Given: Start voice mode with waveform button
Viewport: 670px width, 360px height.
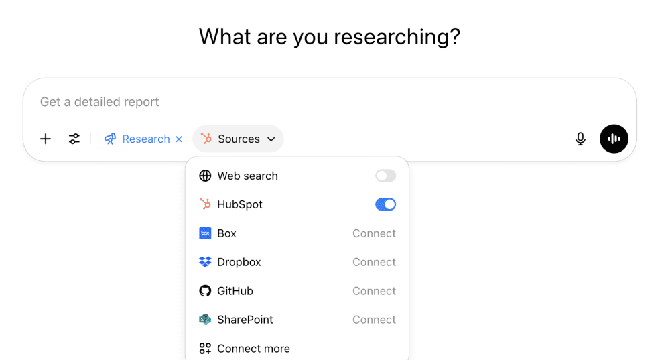Looking at the screenshot, I should [614, 139].
